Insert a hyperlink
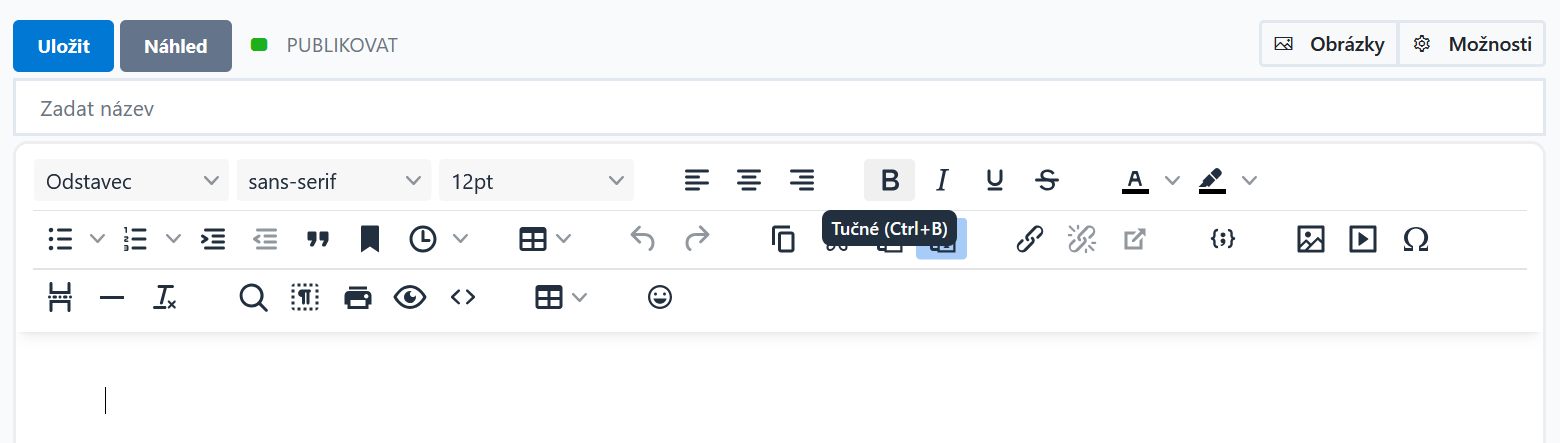This screenshot has width=1560, height=443. click(1030, 239)
